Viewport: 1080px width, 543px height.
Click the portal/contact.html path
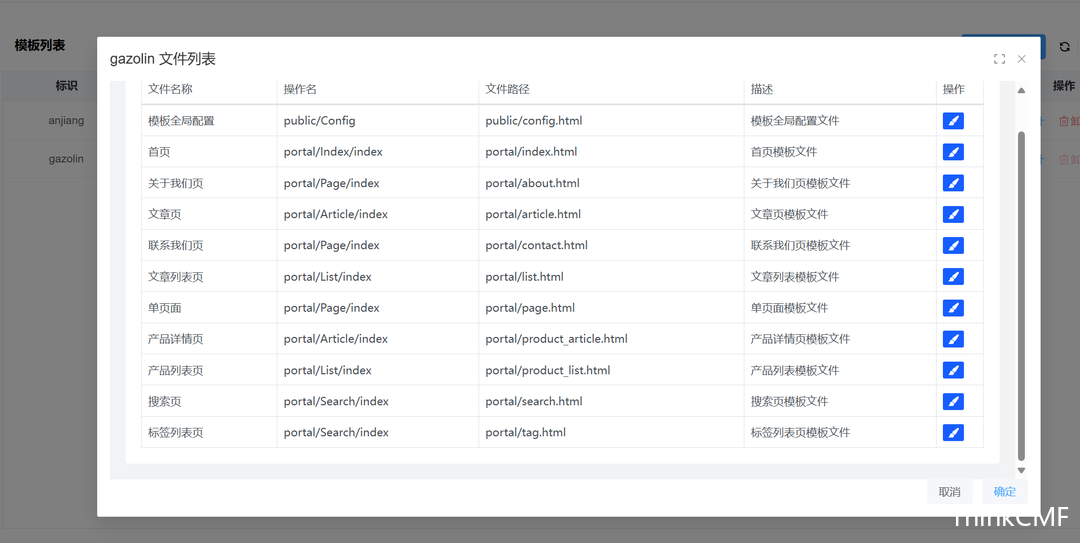[537, 245]
